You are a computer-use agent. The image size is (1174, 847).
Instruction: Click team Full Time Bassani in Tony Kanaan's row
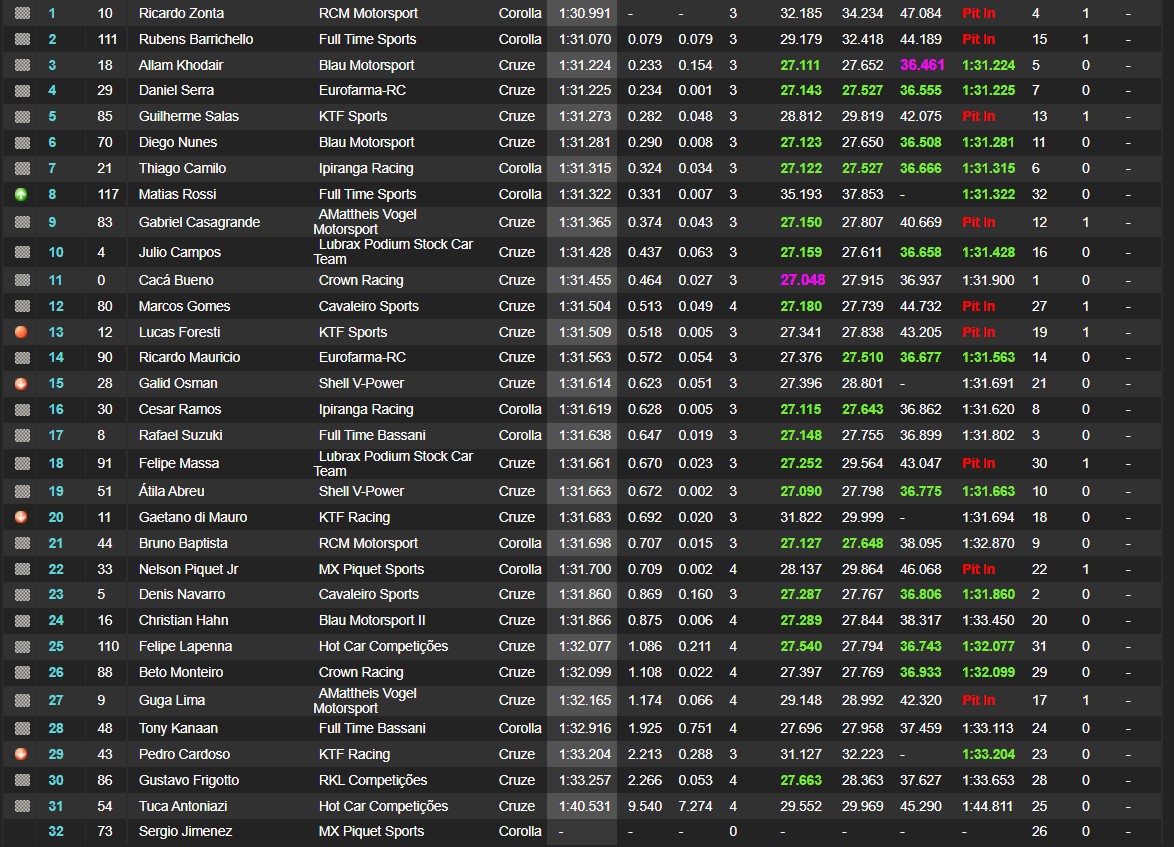pos(372,728)
